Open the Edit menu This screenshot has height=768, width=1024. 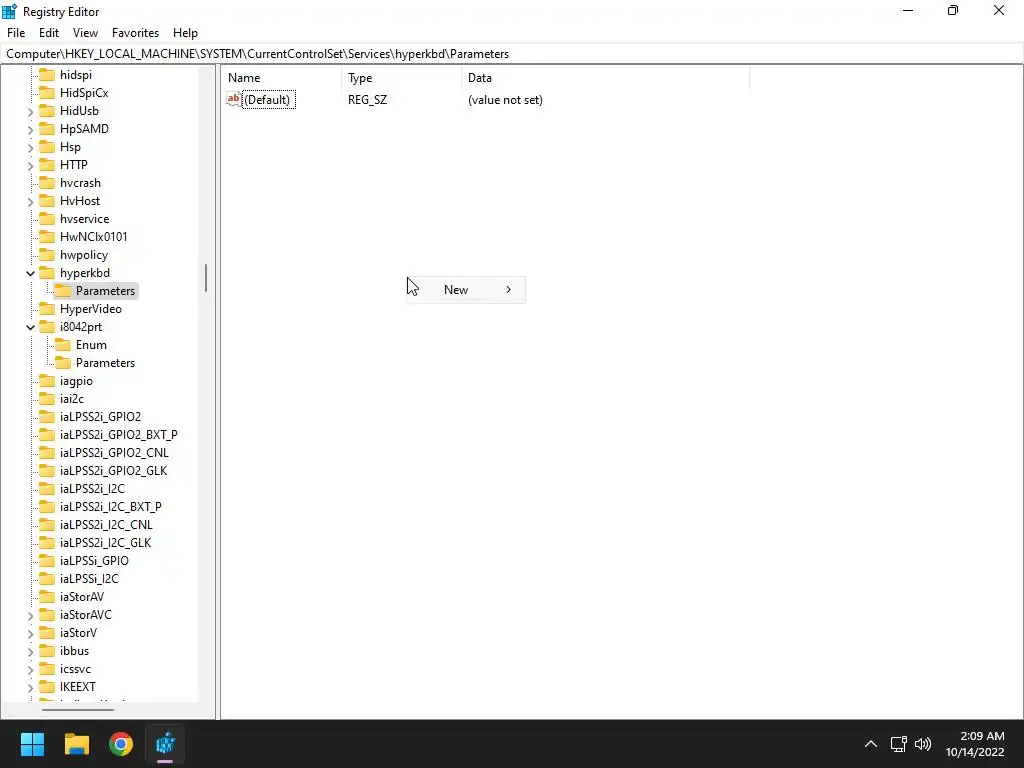(x=49, y=33)
